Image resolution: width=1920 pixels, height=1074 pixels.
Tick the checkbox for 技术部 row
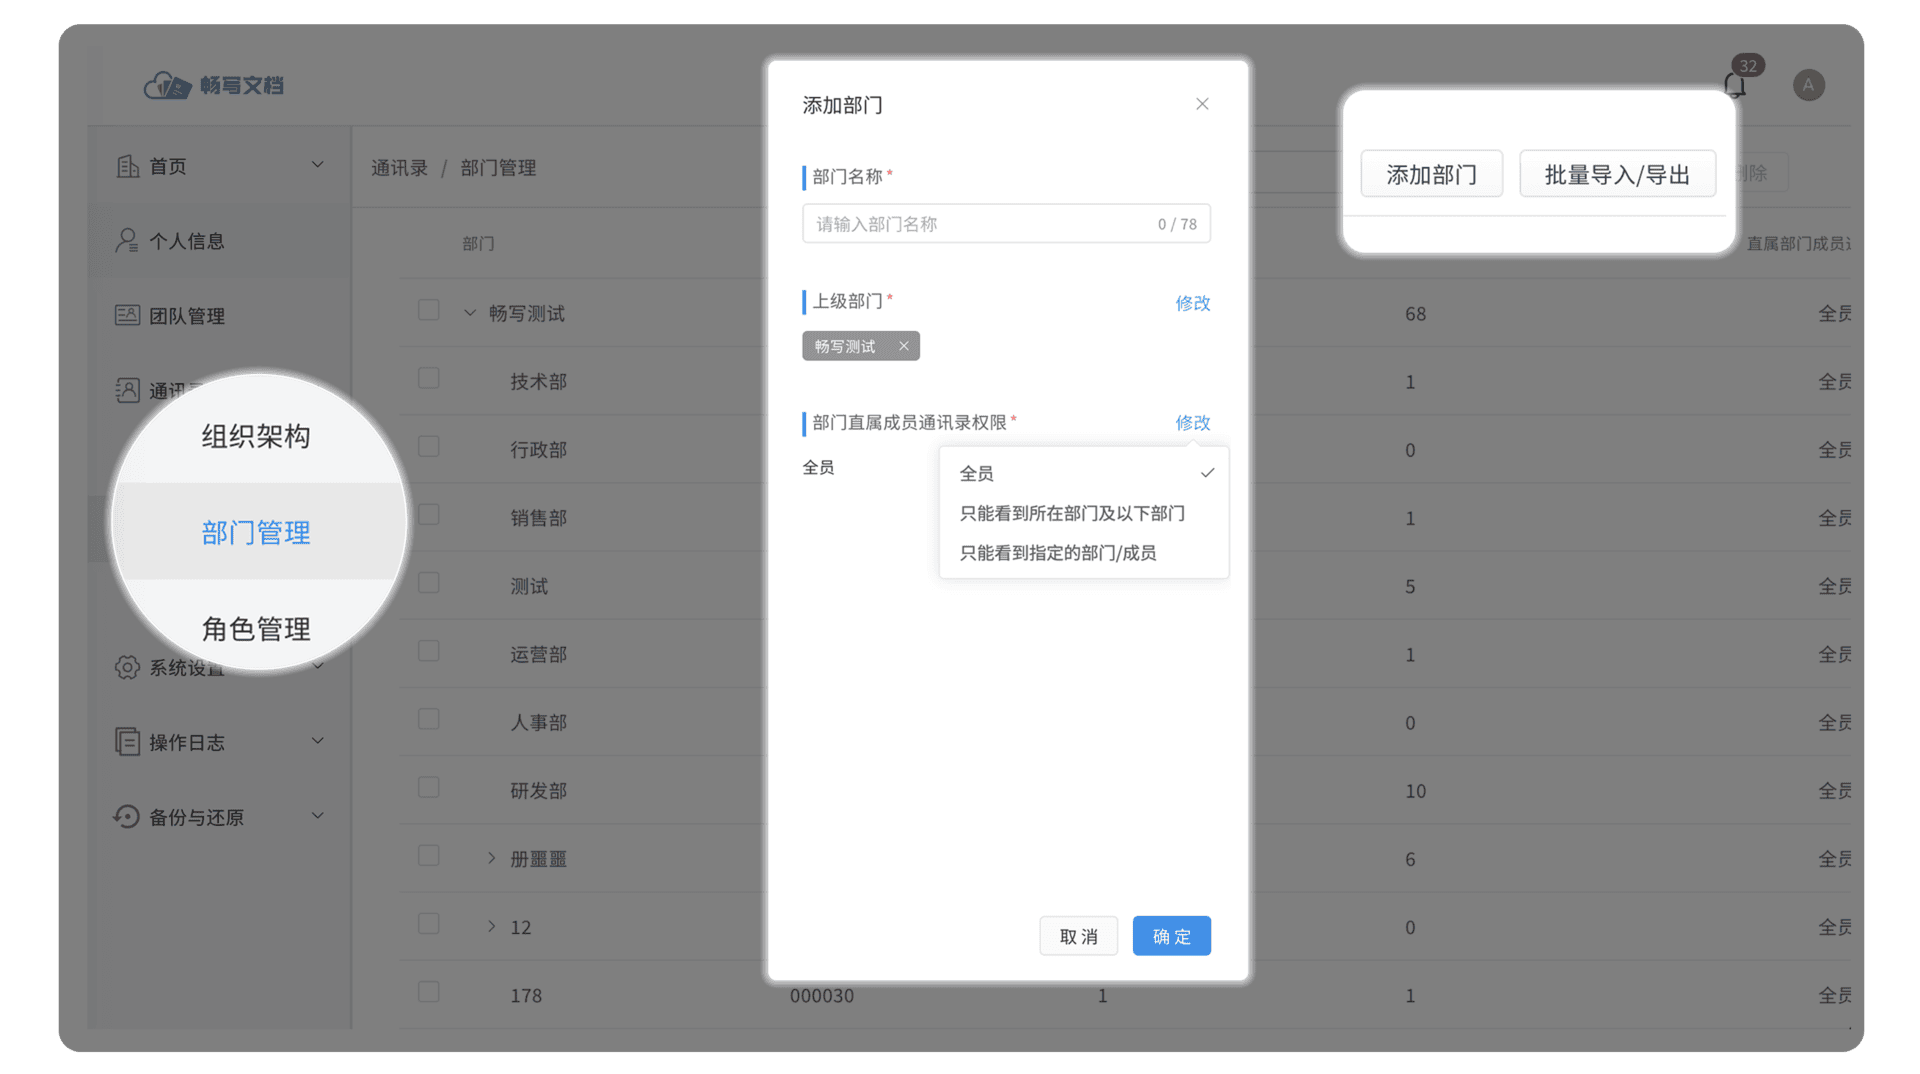click(429, 378)
